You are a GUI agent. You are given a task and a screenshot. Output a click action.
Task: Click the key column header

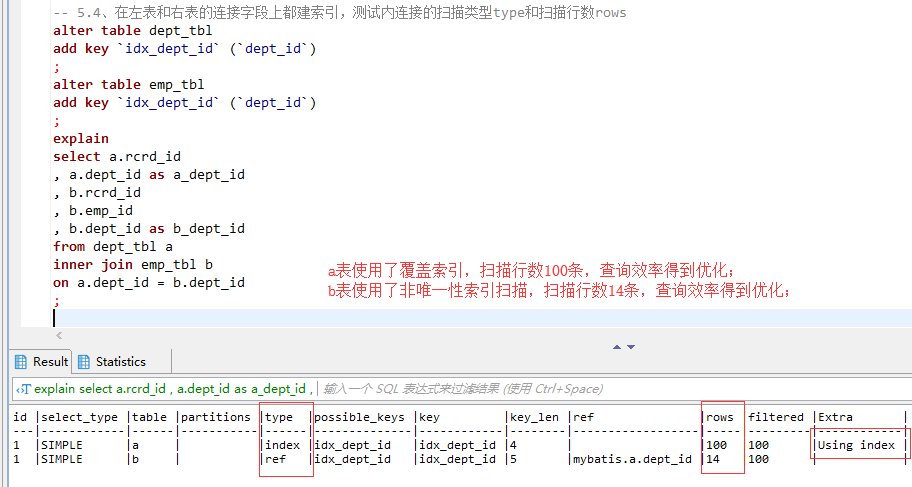point(429,417)
